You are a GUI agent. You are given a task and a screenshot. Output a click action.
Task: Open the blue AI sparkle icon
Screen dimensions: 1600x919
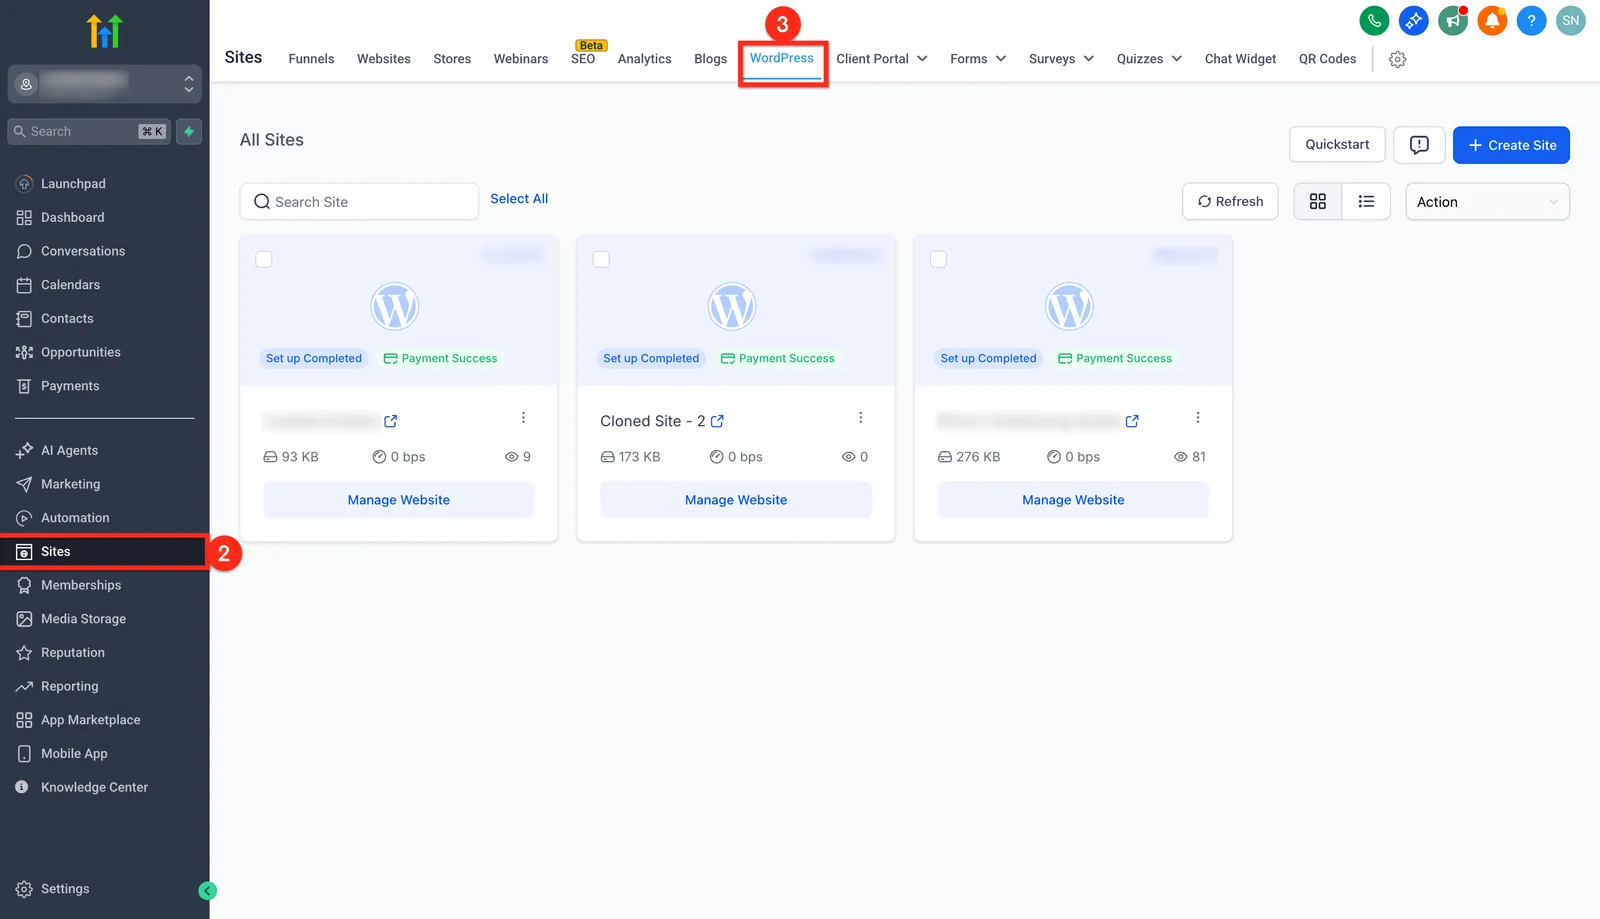[x=1413, y=20]
